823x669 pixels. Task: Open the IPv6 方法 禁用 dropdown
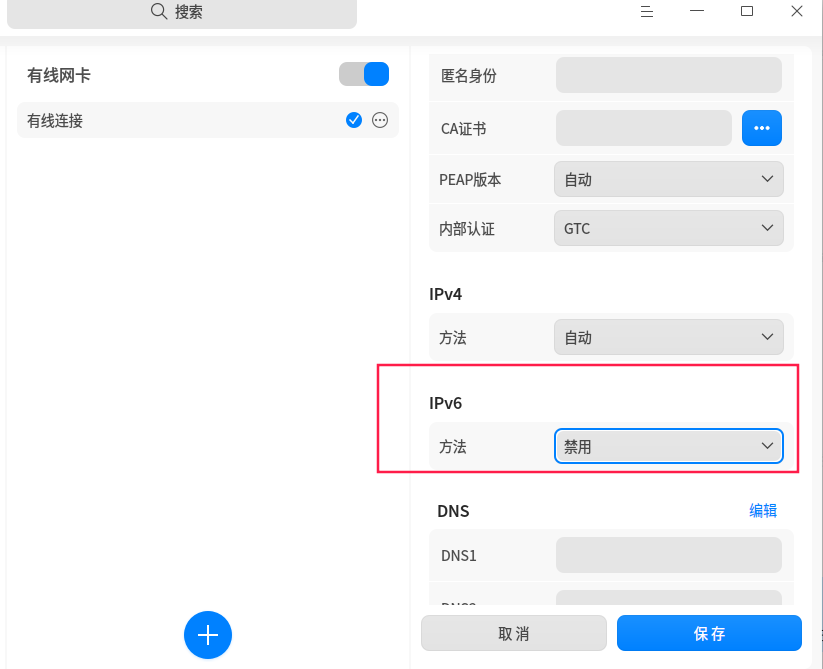point(669,446)
